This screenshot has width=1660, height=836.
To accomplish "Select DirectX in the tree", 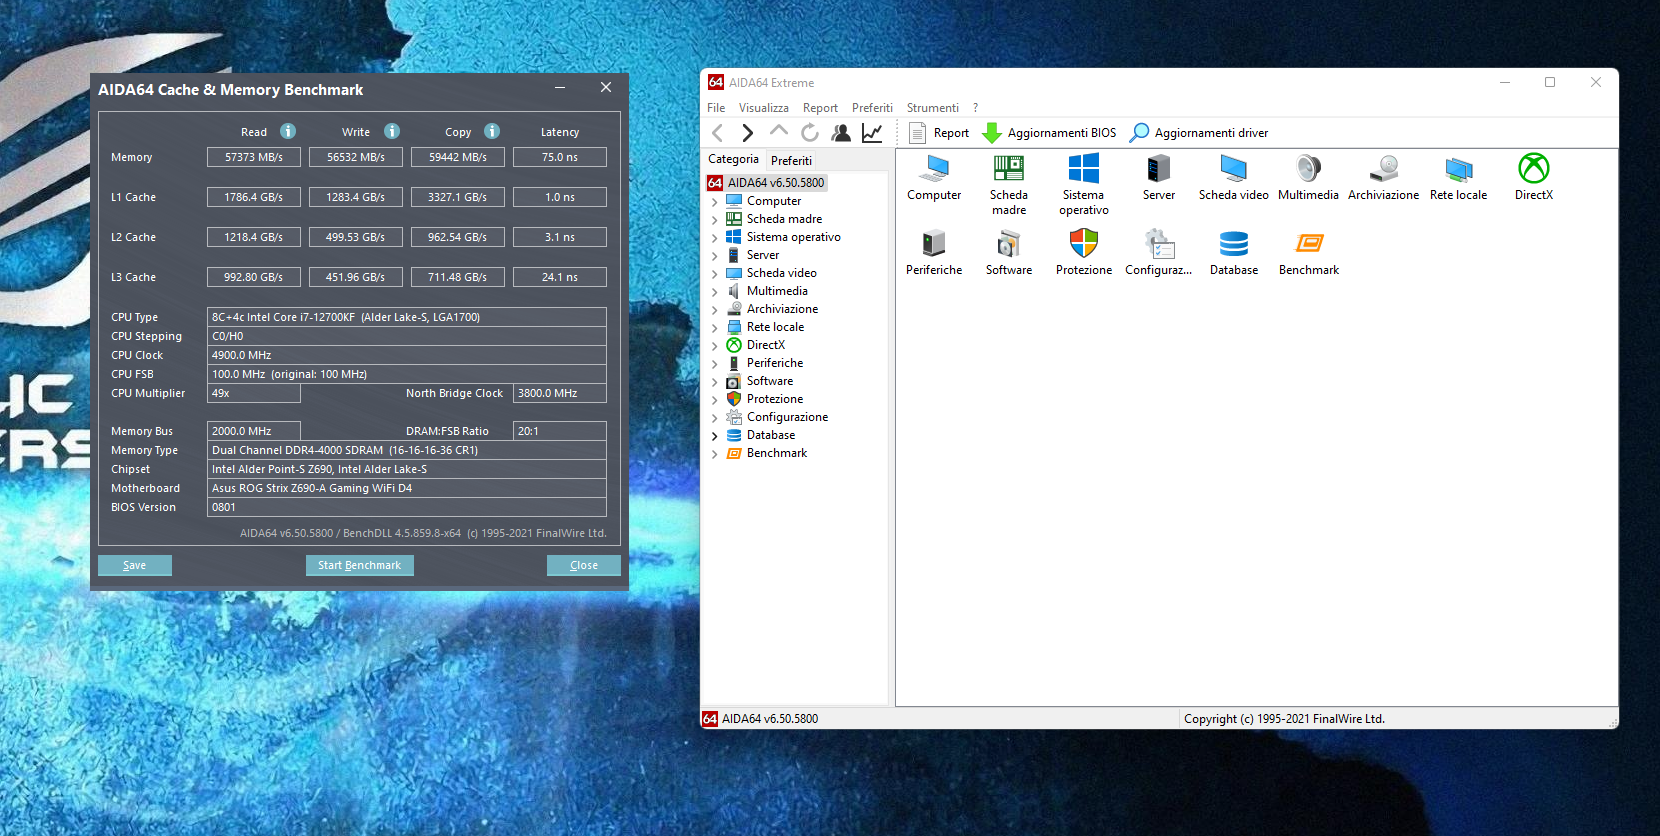I will tap(765, 345).
